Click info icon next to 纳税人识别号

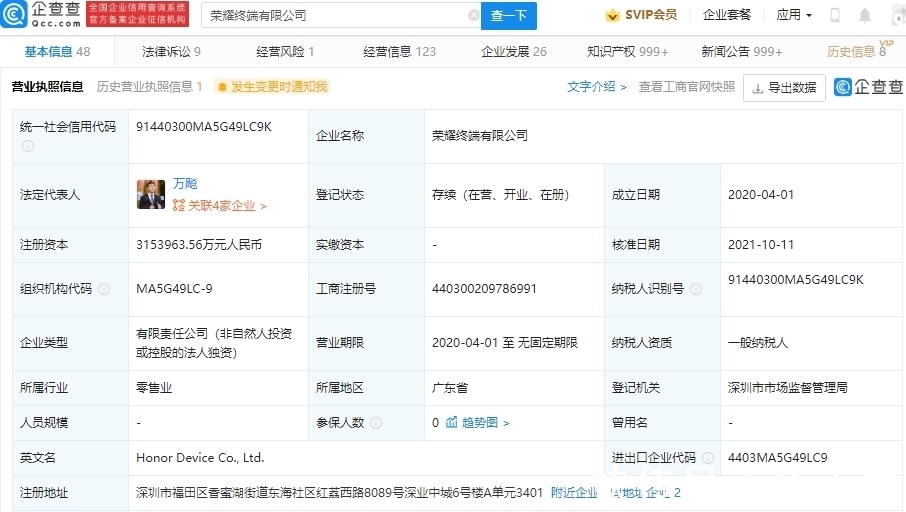click(x=696, y=289)
